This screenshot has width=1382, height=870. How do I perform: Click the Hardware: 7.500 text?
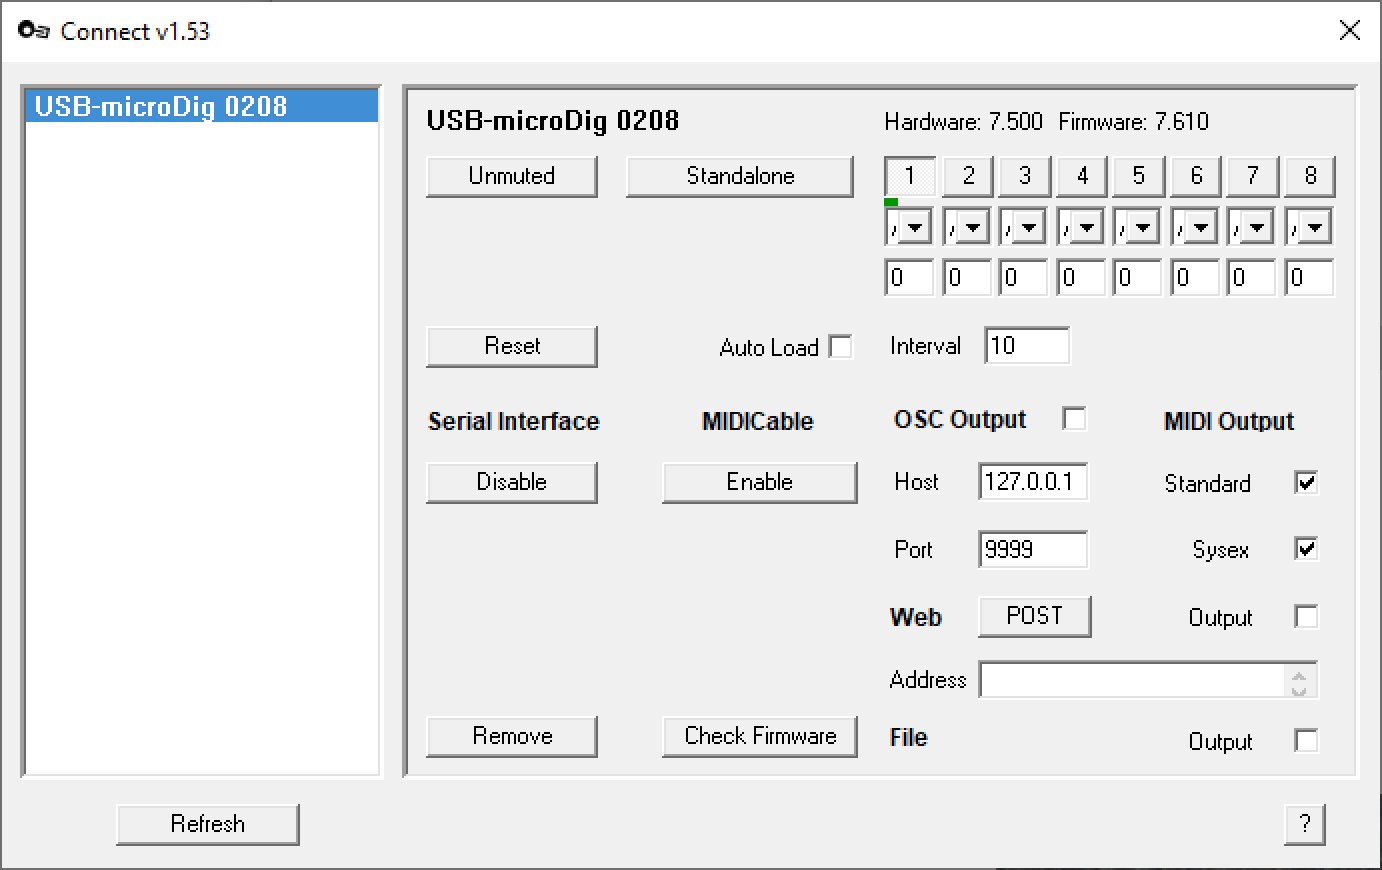click(963, 122)
